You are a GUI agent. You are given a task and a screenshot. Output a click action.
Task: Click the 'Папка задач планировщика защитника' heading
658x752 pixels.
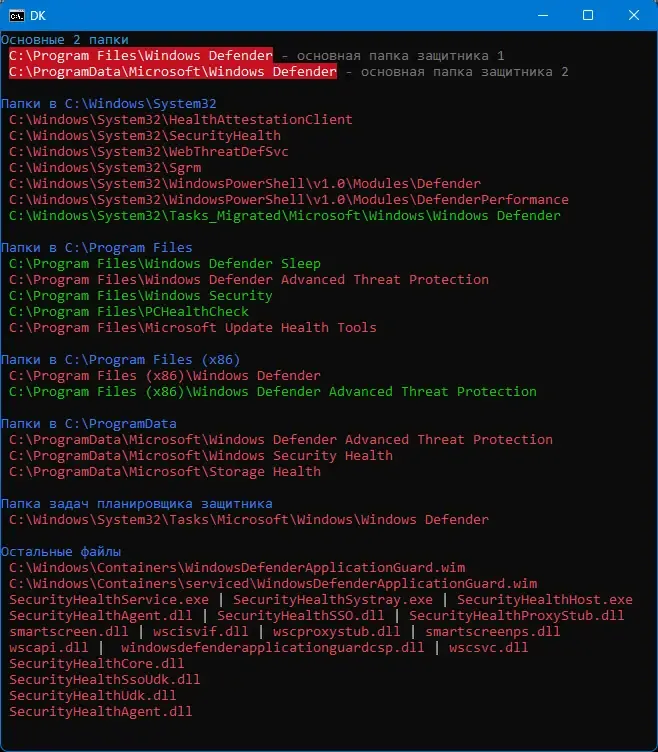coord(137,504)
